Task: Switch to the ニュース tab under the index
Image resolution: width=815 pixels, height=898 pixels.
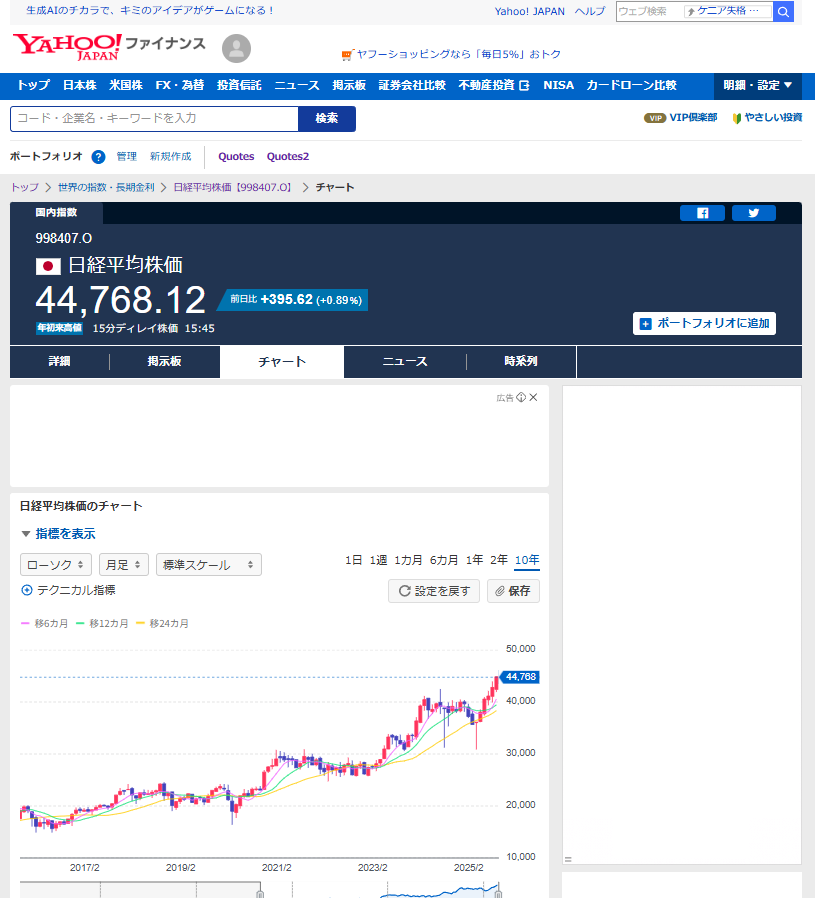Action: click(405, 361)
